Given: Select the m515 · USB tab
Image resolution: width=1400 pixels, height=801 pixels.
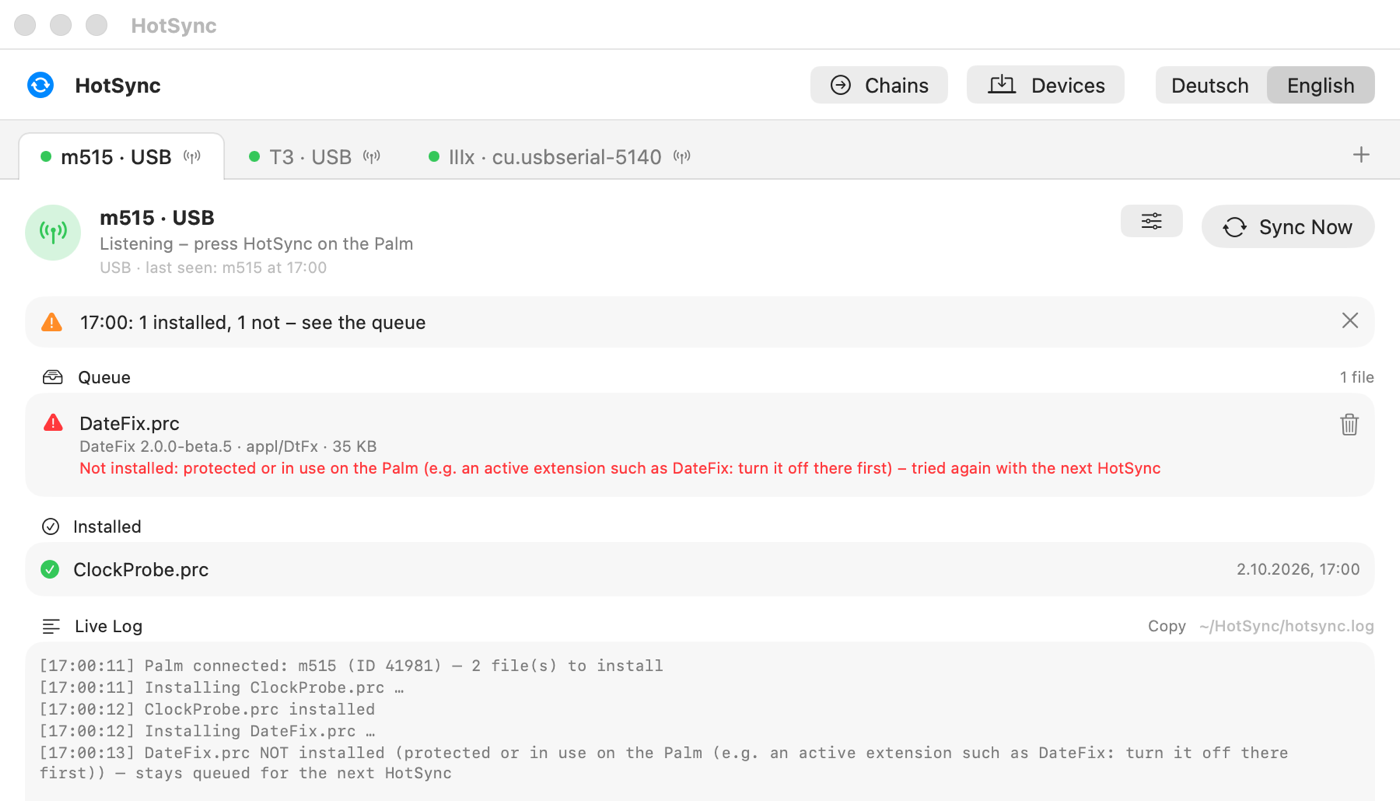Looking at the screenshot, I should pos(121,157).
